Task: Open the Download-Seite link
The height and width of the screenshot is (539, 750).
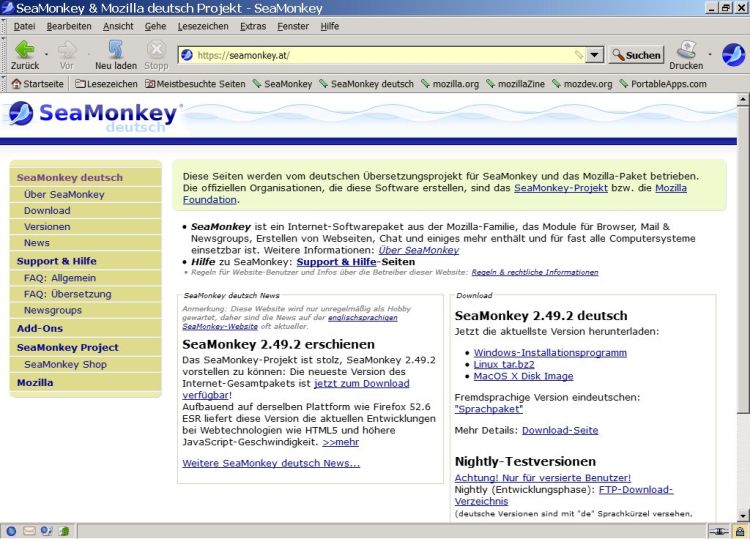Action: click(x=560, y=430)
